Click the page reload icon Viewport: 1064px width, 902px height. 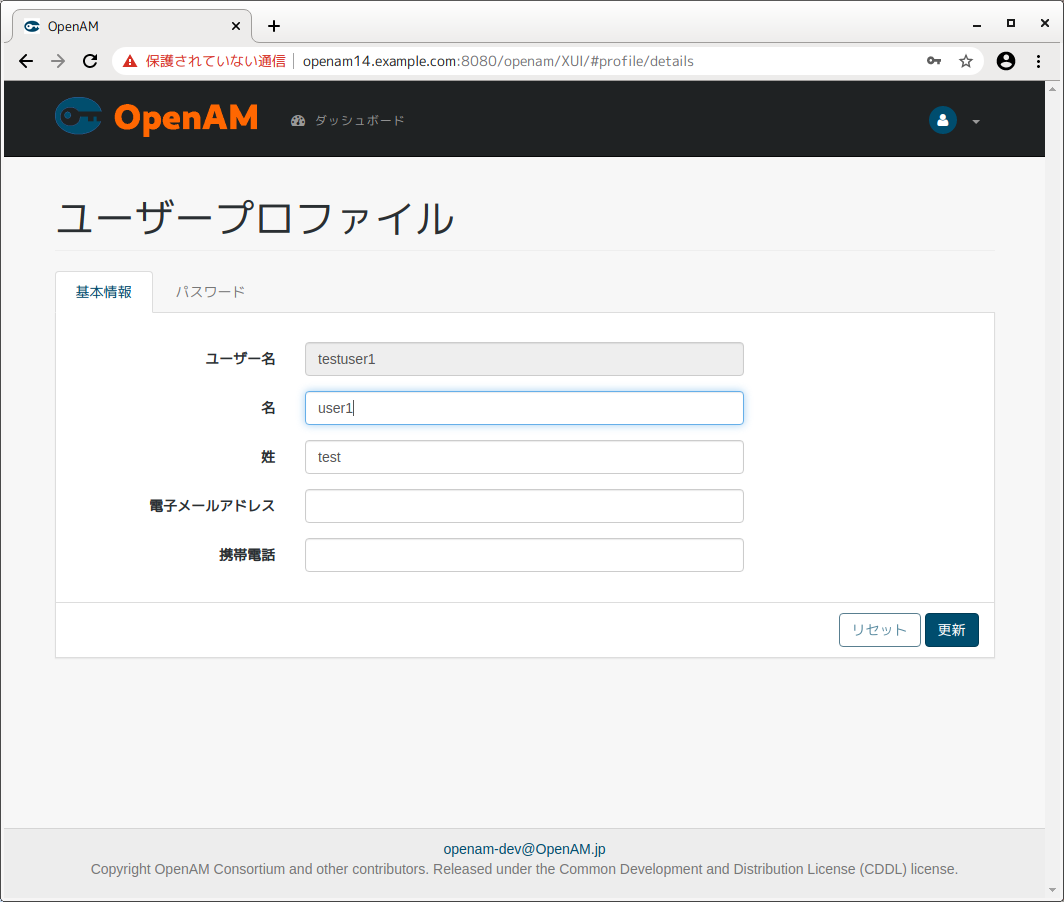point(89,61)
